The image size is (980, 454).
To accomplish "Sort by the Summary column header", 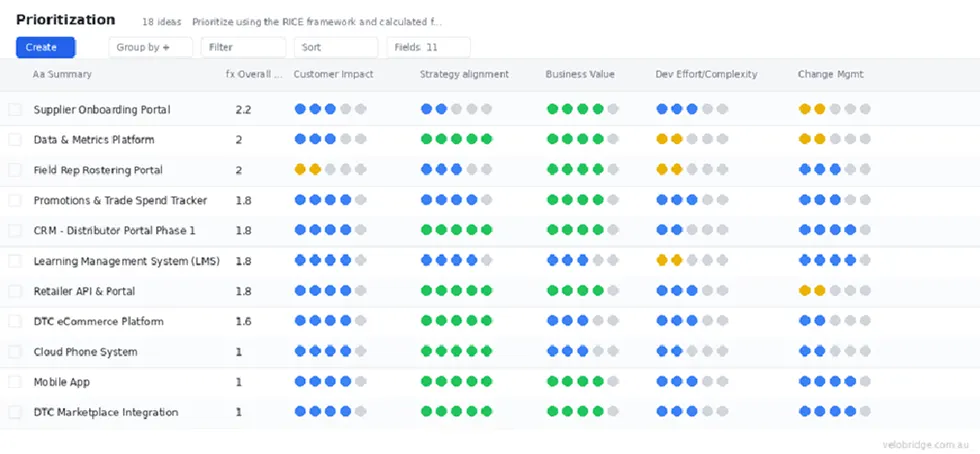I will [62, 74].
